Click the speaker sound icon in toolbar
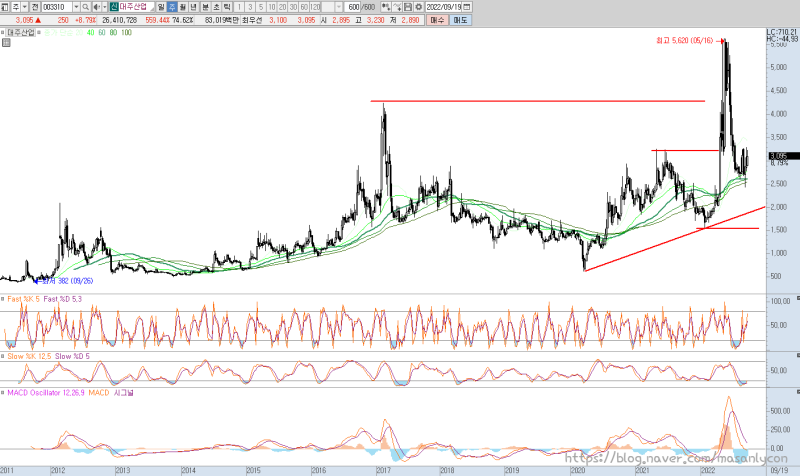The width and height of the screenshot is (800, 476). [96, 7]
